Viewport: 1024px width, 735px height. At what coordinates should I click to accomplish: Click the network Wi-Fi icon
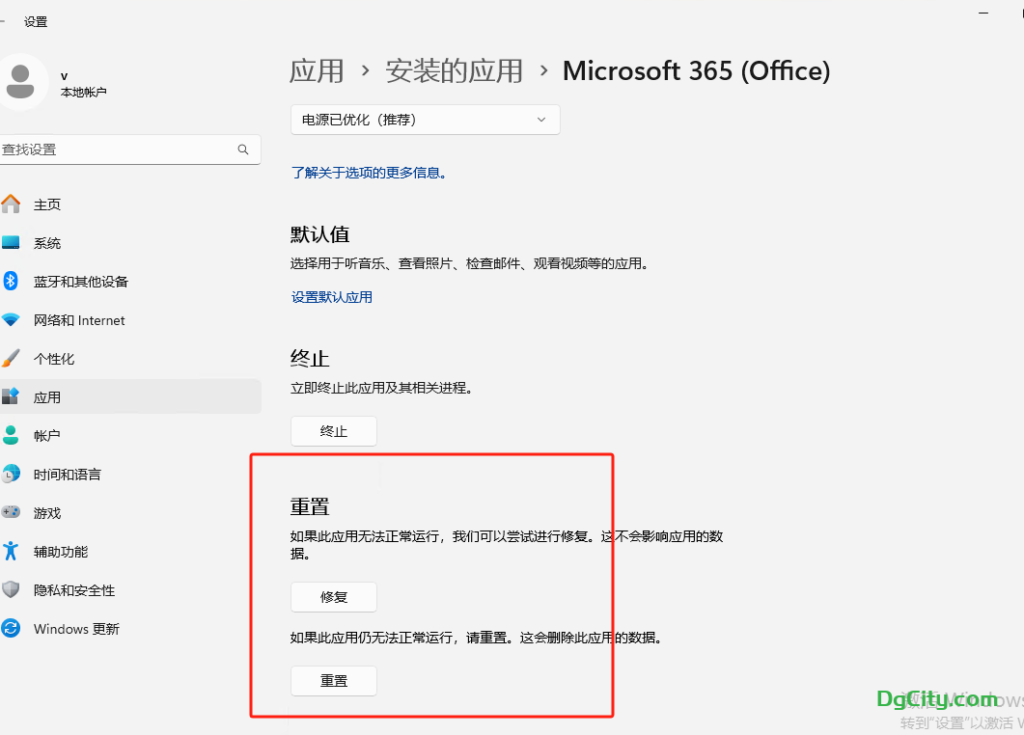11,320
